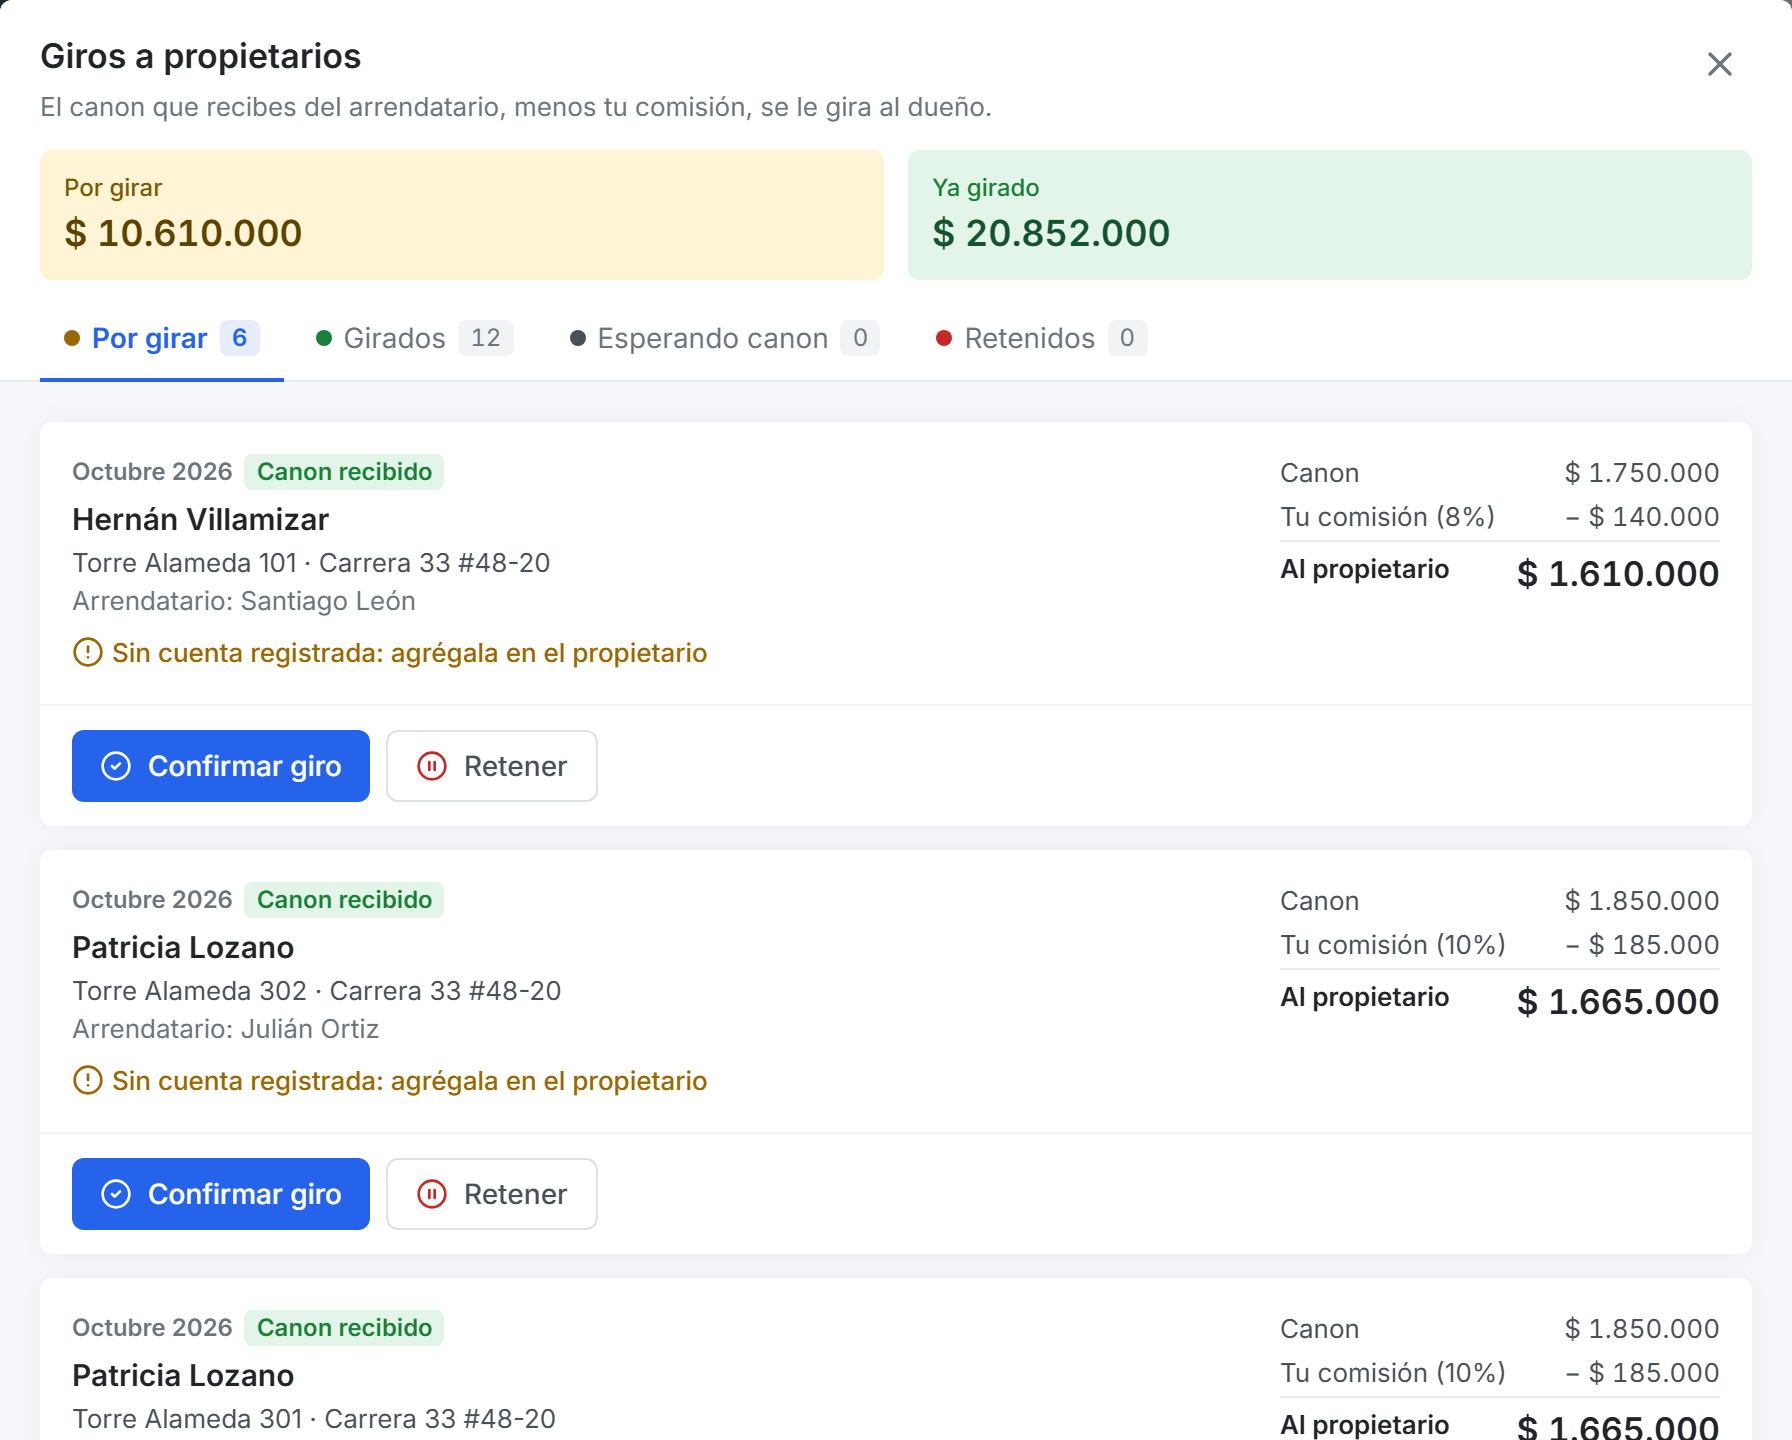
Task: Confirm giro for Hernán Villamizar
Action: [221, 766]
